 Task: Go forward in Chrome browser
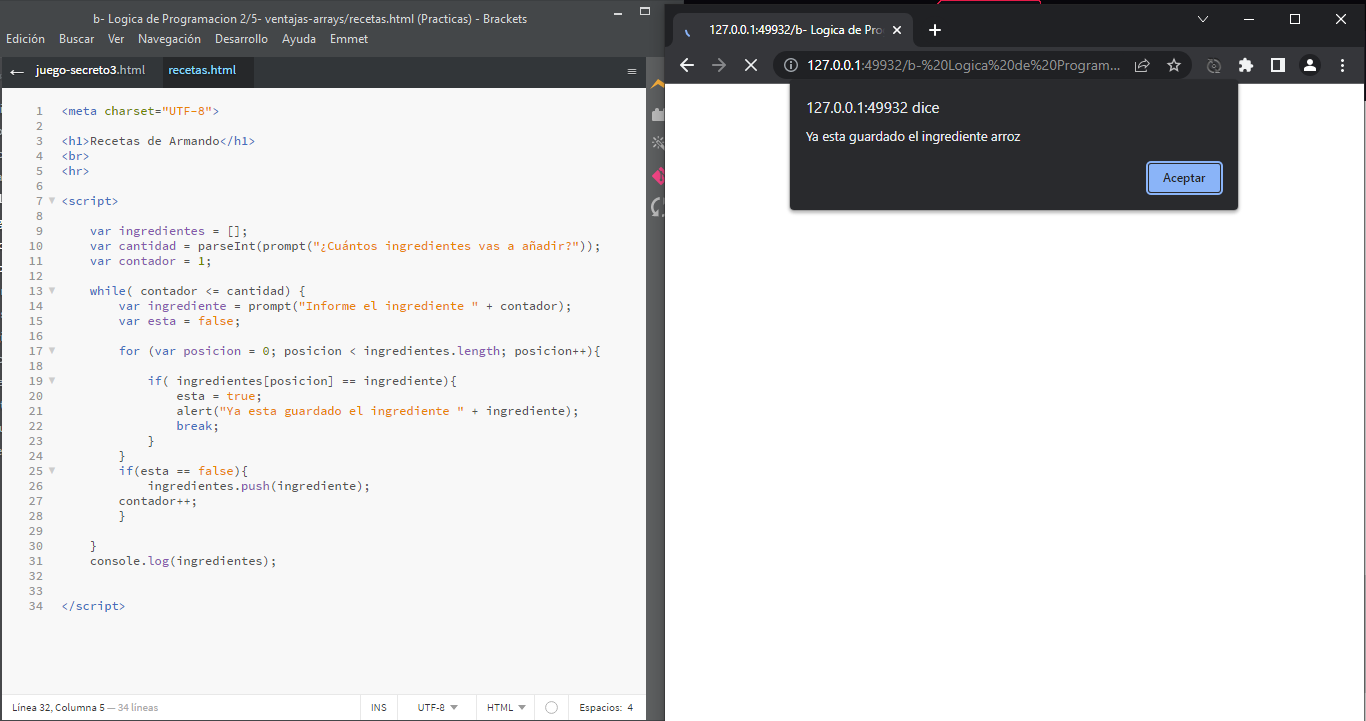coord(718,65)
